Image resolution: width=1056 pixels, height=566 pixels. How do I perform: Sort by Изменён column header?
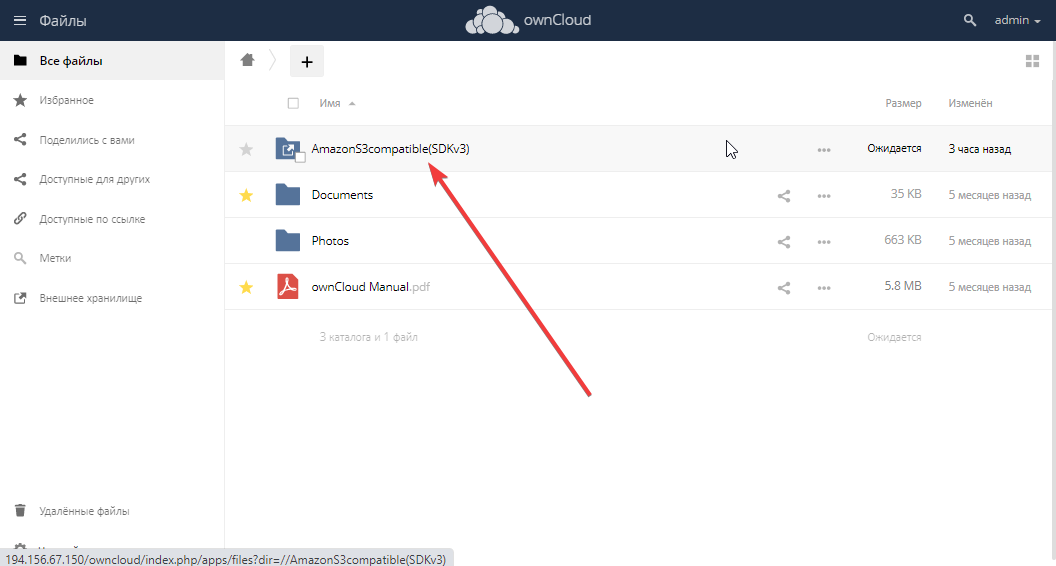click(970, 103)
